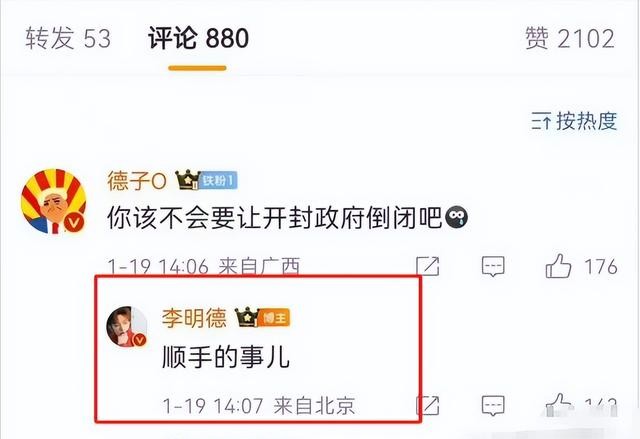Open 李明德's profile avatar
The height and width of the screenshot is (439, 640).
click(x=127, y=327)
